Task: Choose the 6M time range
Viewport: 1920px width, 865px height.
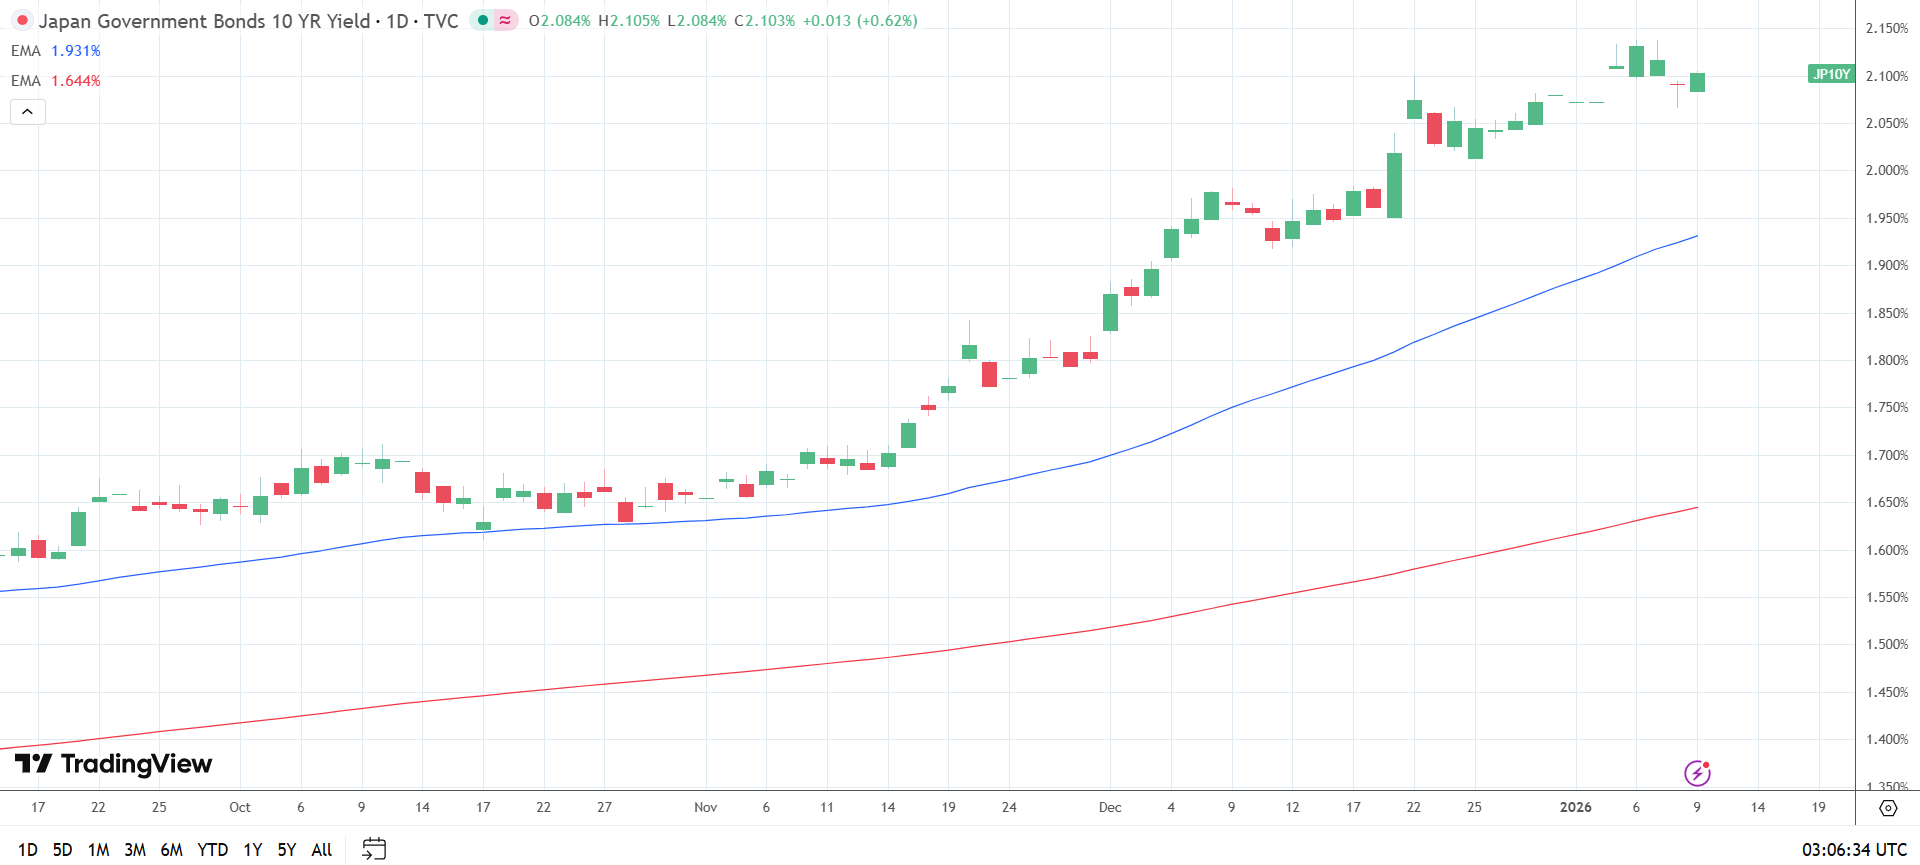Action: [x=172, y=850]
